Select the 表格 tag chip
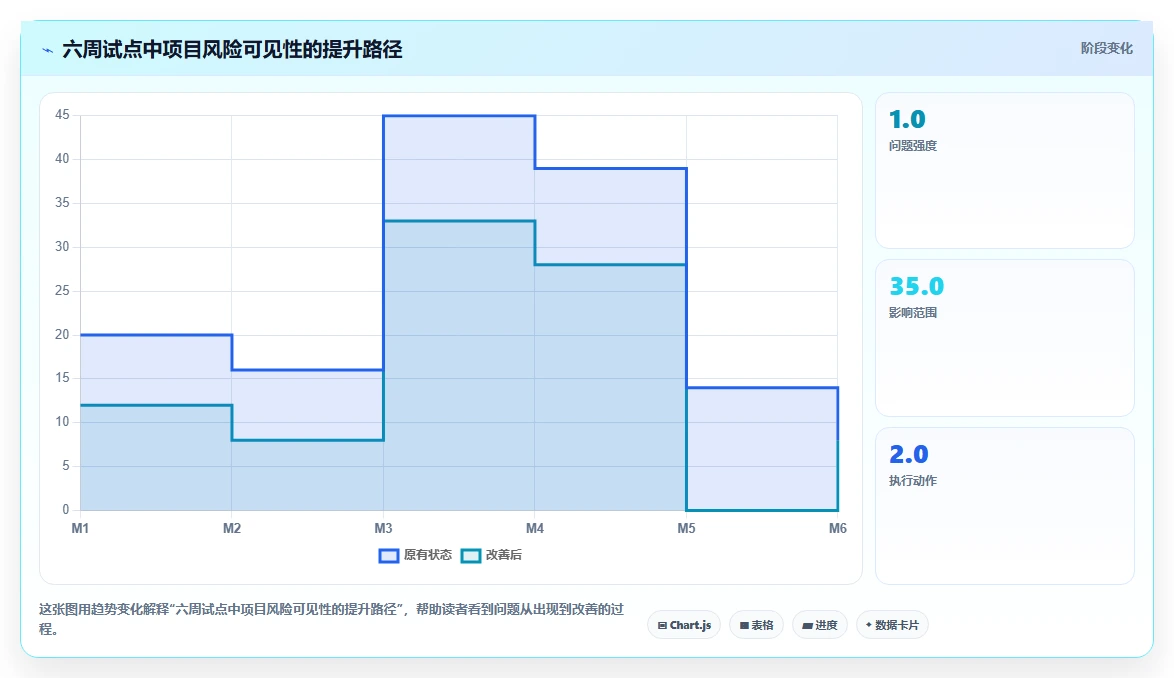Viewport: 1174px width, 678px height. [x=756, y=625]
